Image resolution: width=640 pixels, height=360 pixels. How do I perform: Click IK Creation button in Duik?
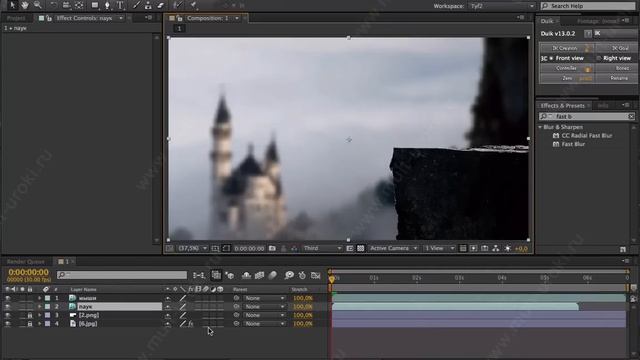567,48
